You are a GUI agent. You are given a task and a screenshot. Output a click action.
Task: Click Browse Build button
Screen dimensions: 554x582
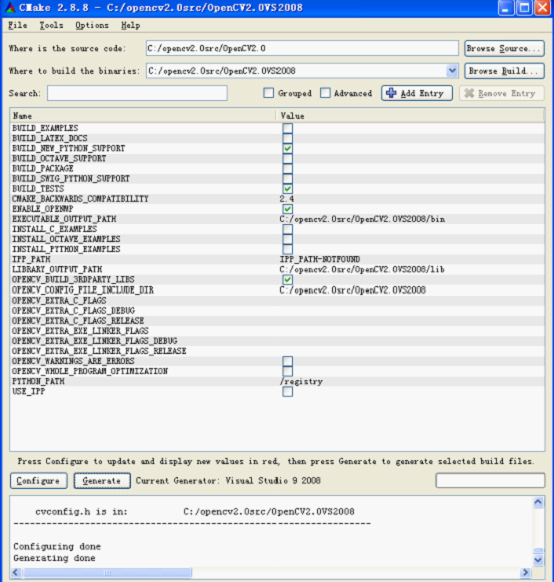[x=504, y=71]
